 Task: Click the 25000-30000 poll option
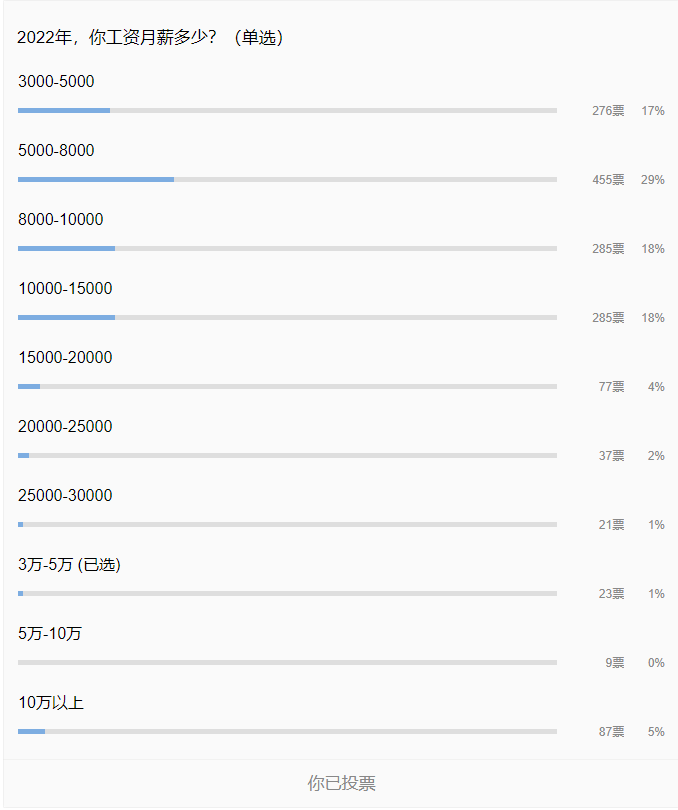[x=65, y=496]
